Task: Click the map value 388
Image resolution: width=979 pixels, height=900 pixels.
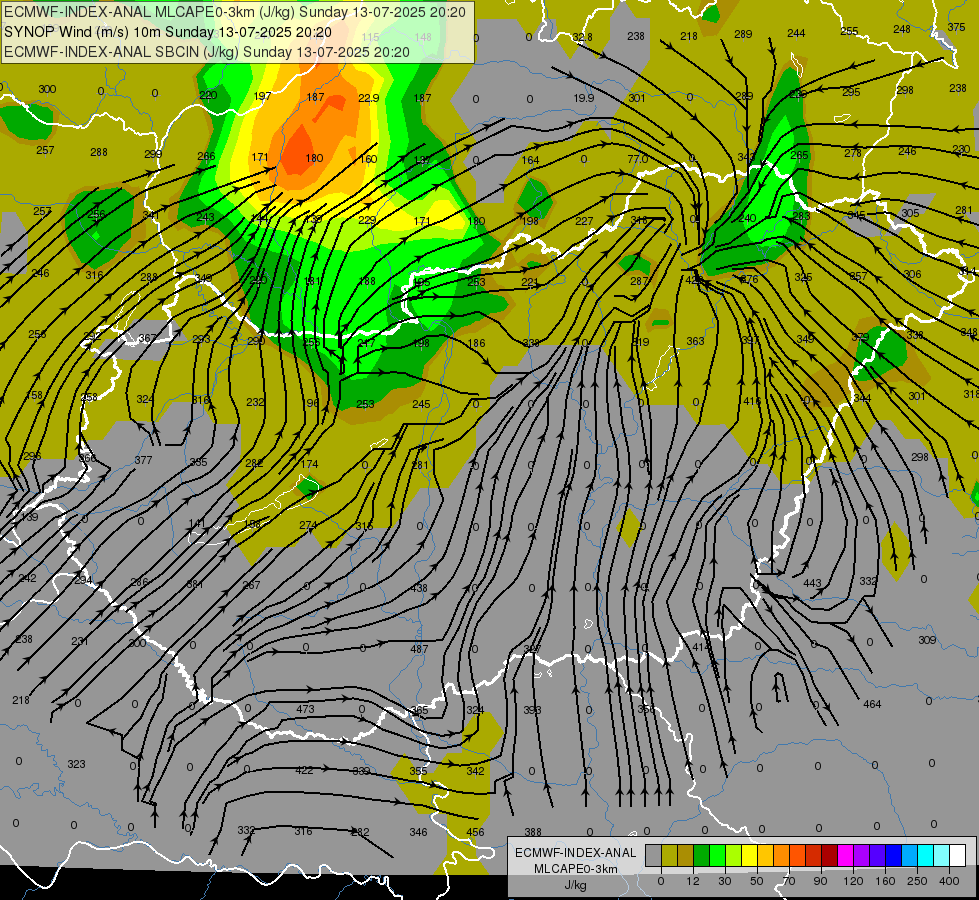Action: click(533, 831)
